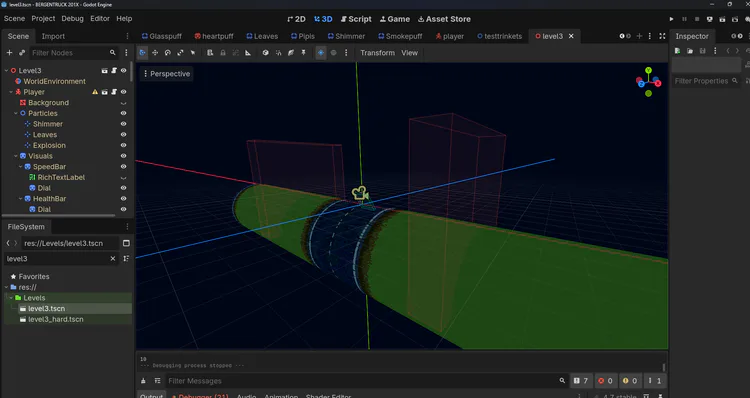Activate the Scale mode tool
Viewport: 750px width, 398px height.
180,53
